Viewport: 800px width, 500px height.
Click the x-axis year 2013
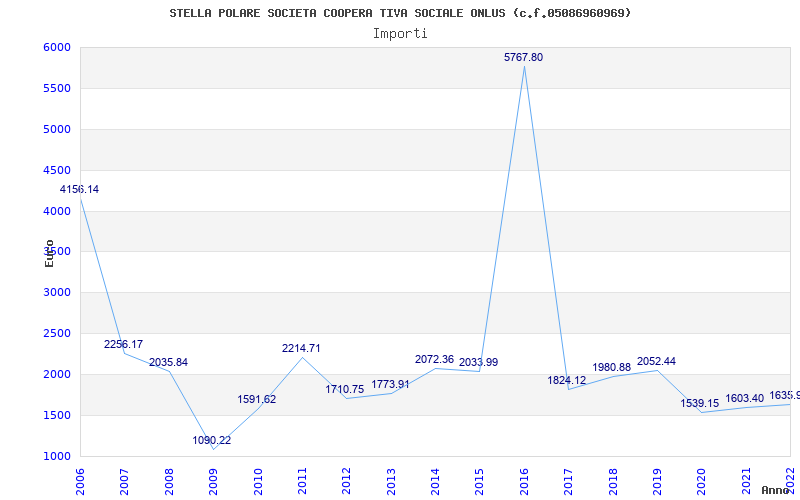tap(390, 482)
